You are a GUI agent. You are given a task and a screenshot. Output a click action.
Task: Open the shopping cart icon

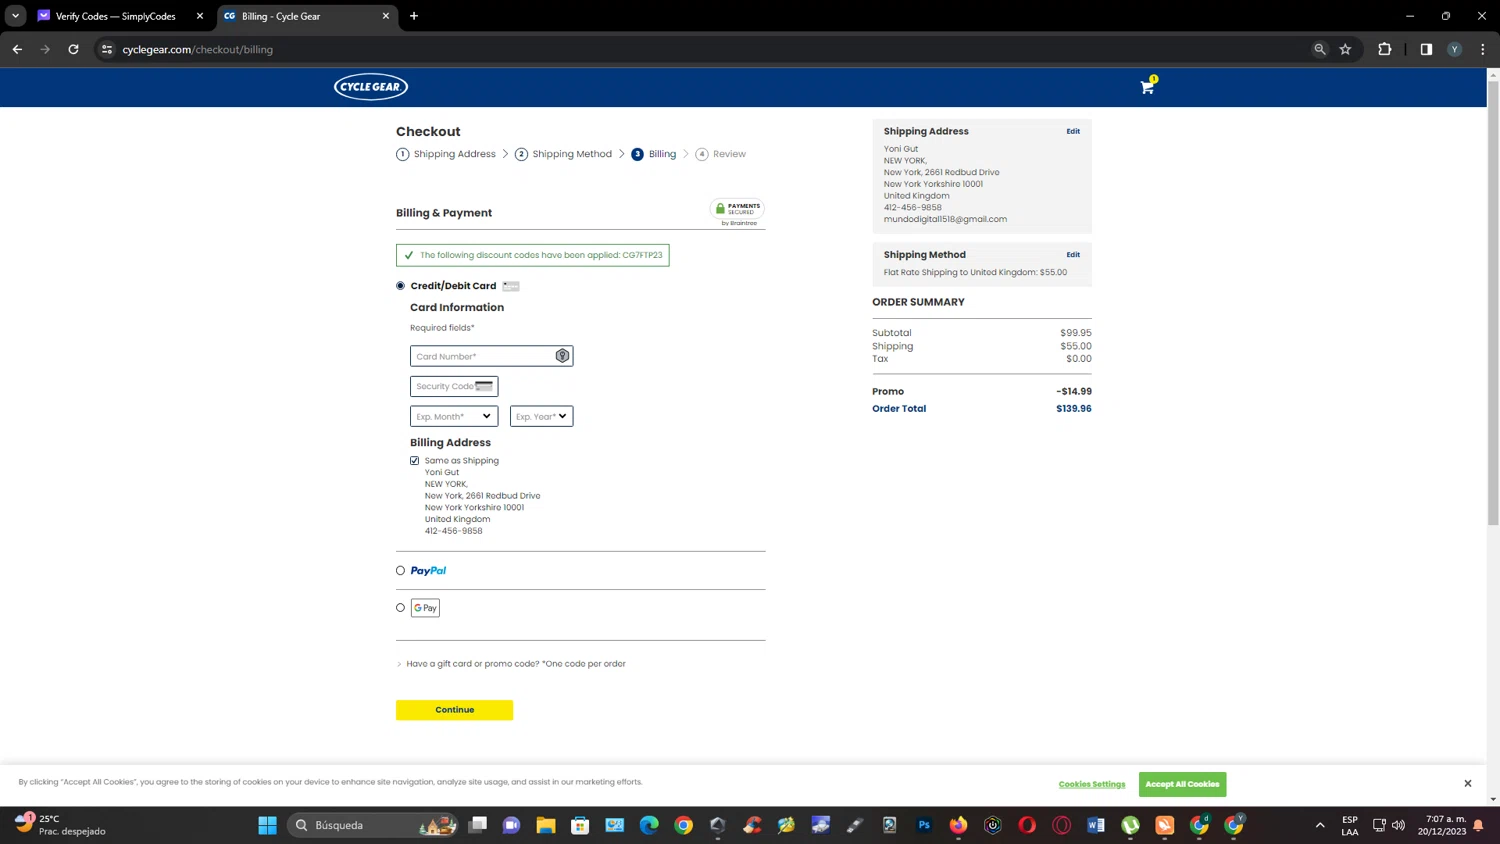click(1147, 87)
